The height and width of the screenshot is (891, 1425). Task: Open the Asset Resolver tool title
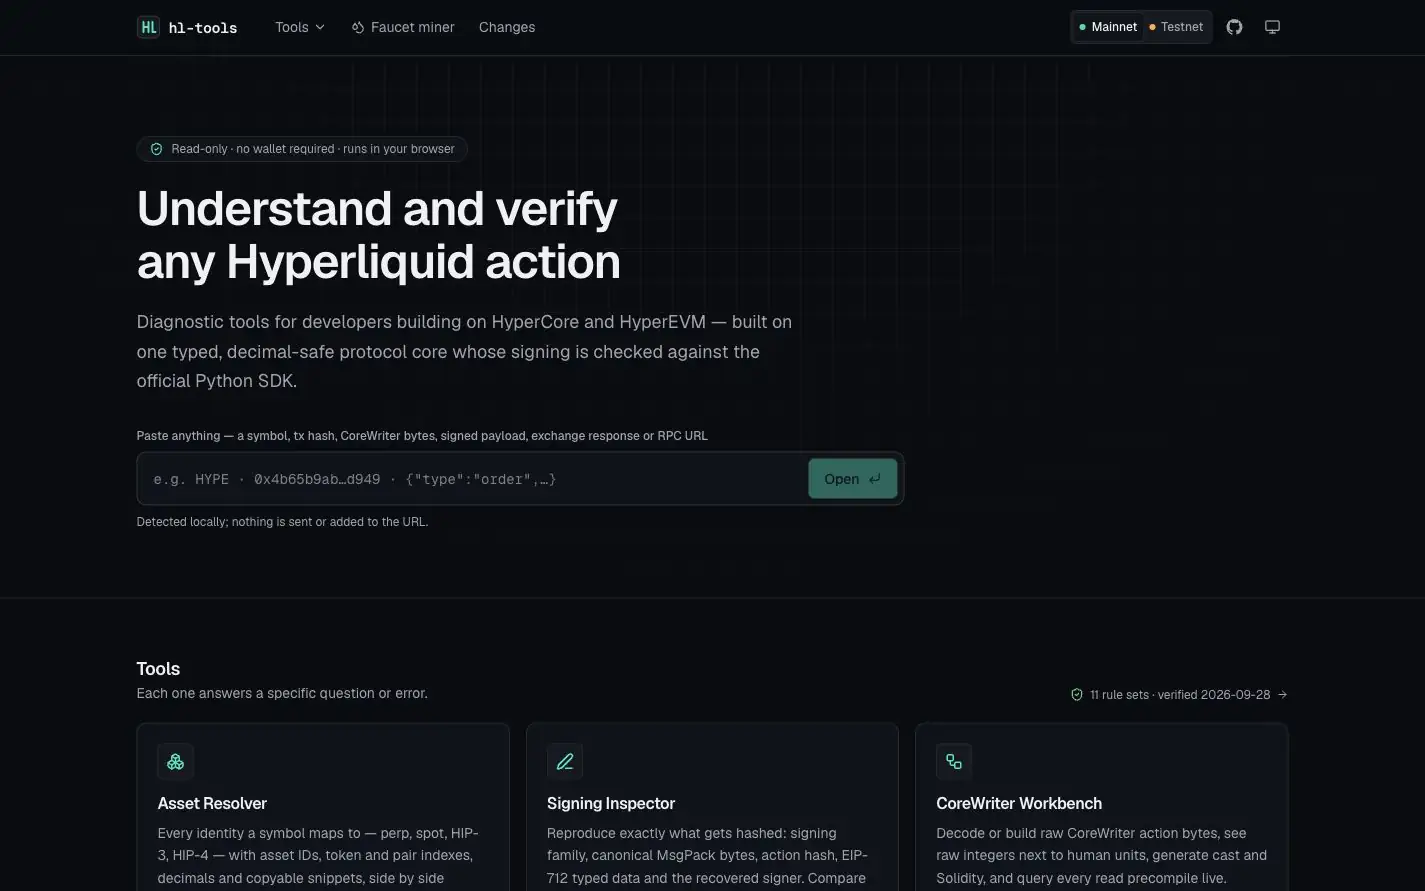[x=212, y=803]
